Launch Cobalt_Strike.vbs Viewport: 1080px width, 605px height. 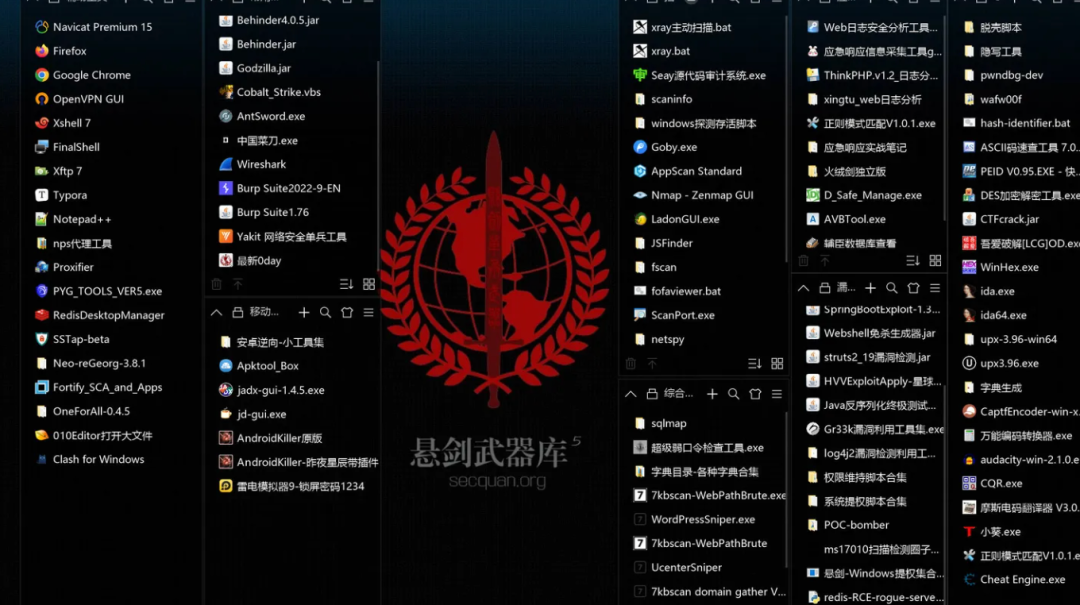269,92
